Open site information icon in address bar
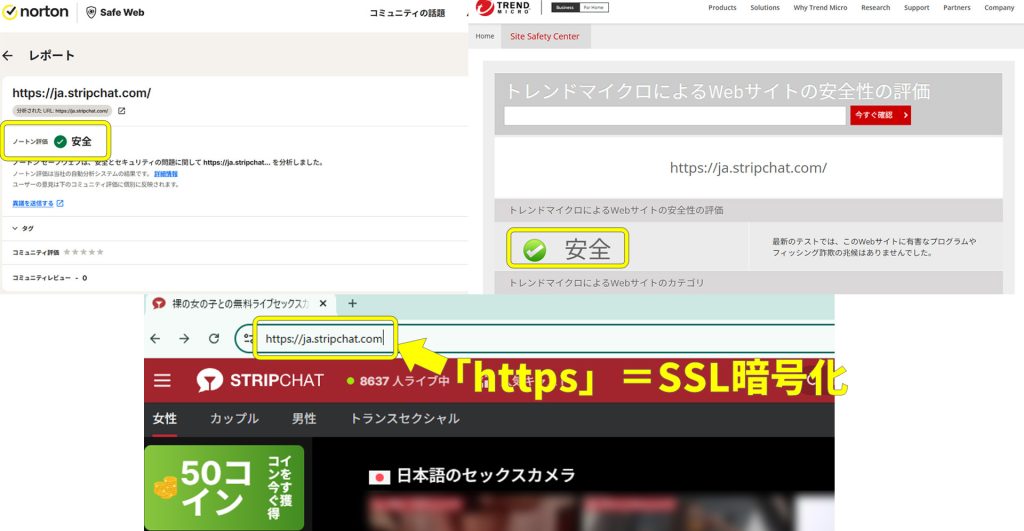1024x531 pixels. [x=248, y=338]
